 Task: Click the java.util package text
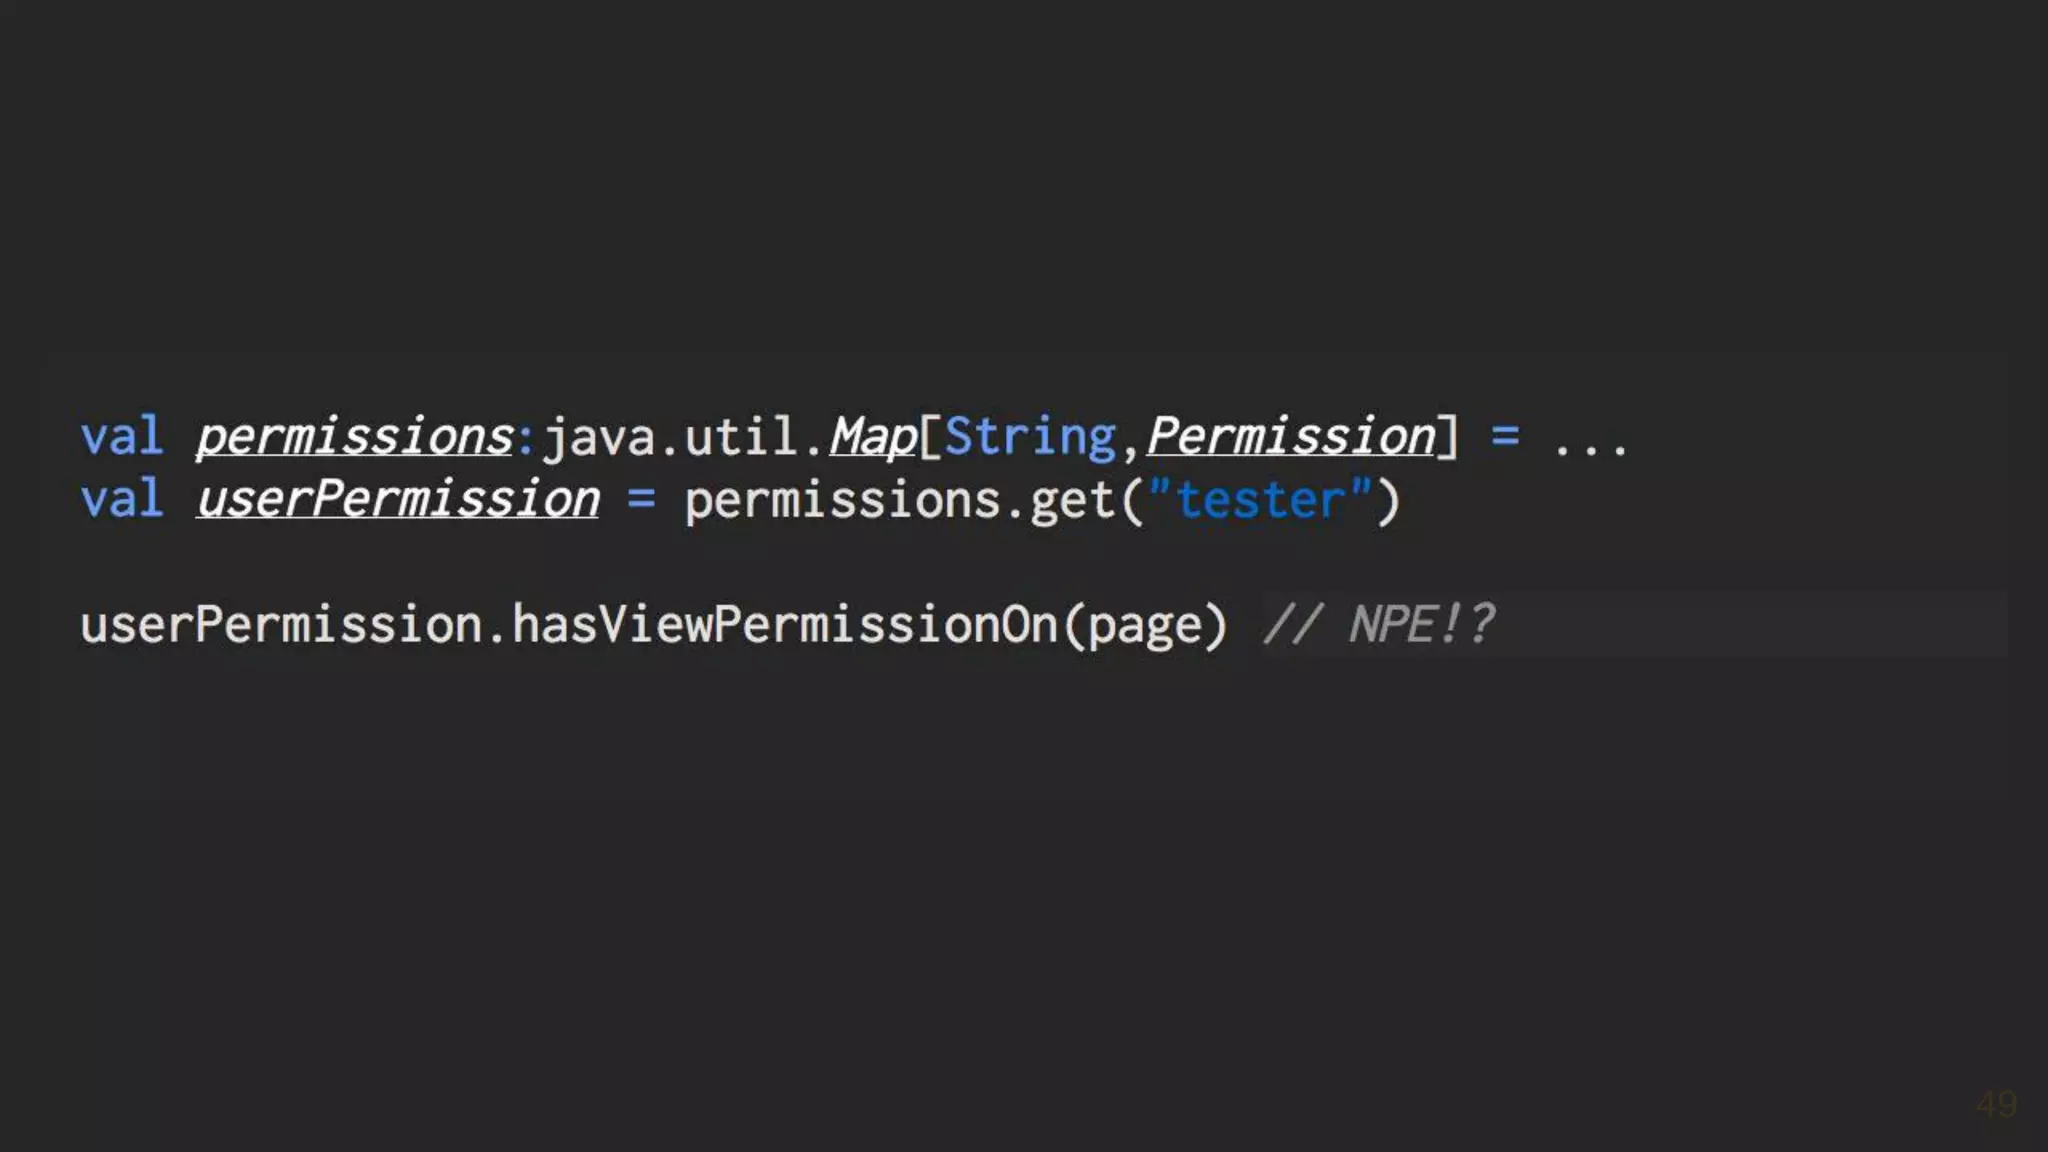tap(669, 437)
